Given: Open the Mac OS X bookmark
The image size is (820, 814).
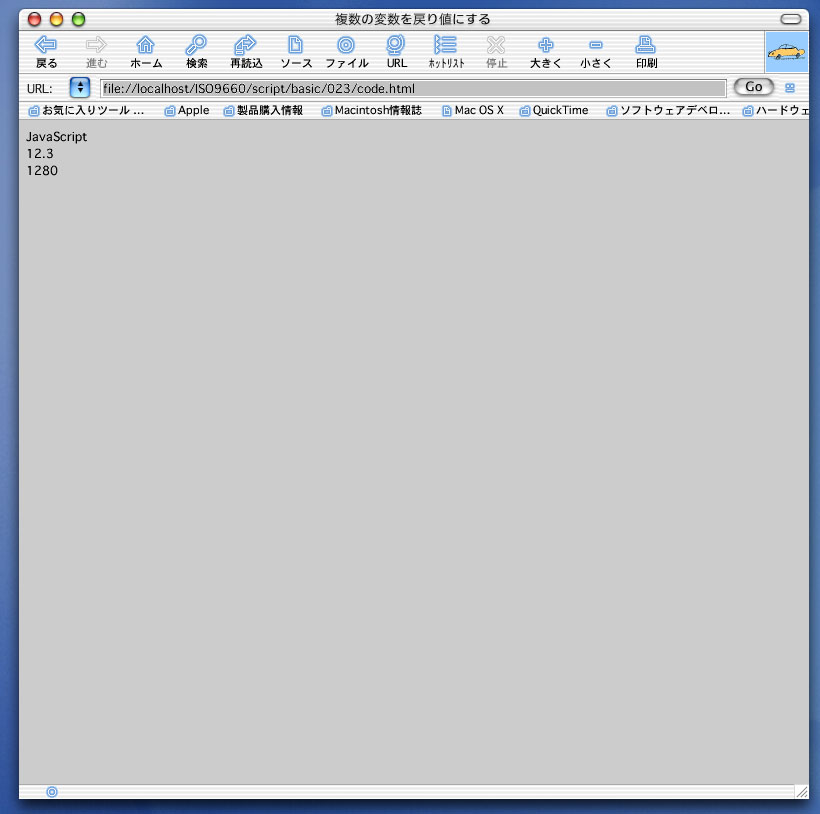Looking at the screenshot, I should pos(473,110).
